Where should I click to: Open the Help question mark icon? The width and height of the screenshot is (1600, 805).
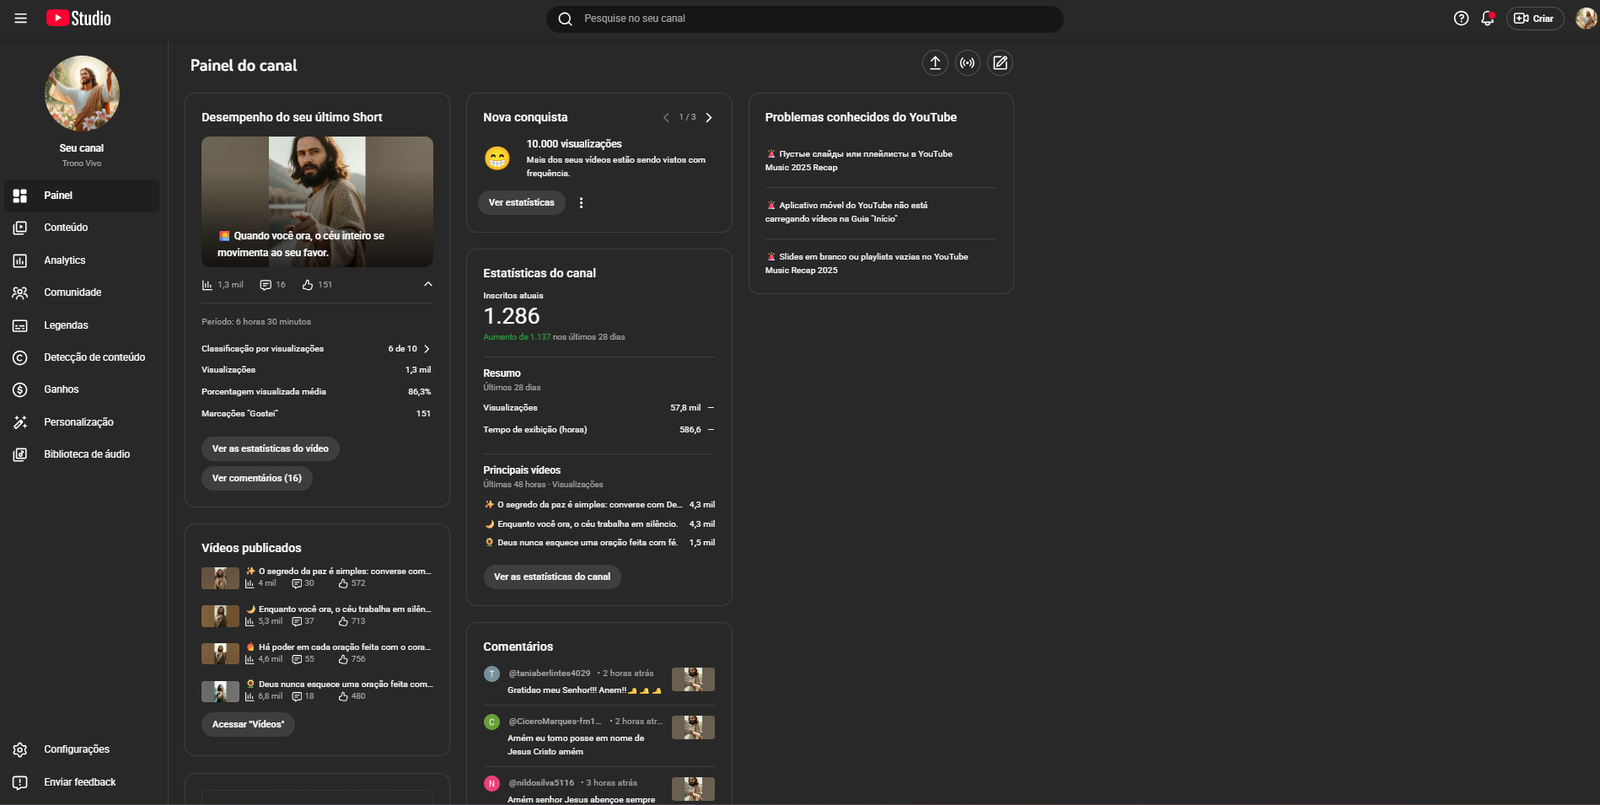[1461, 18]
